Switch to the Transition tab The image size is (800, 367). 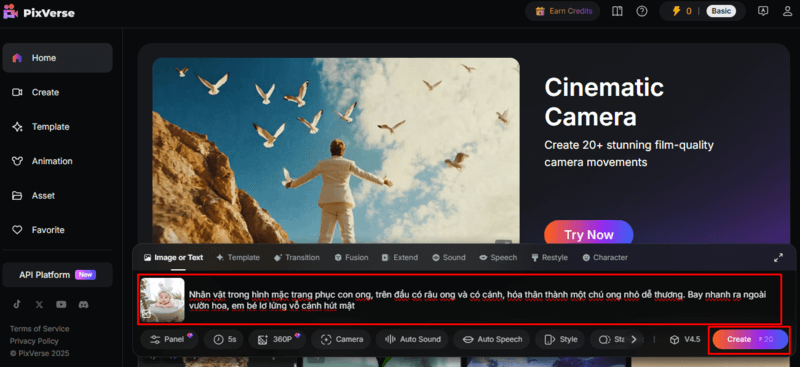click(x=297, y=258)
